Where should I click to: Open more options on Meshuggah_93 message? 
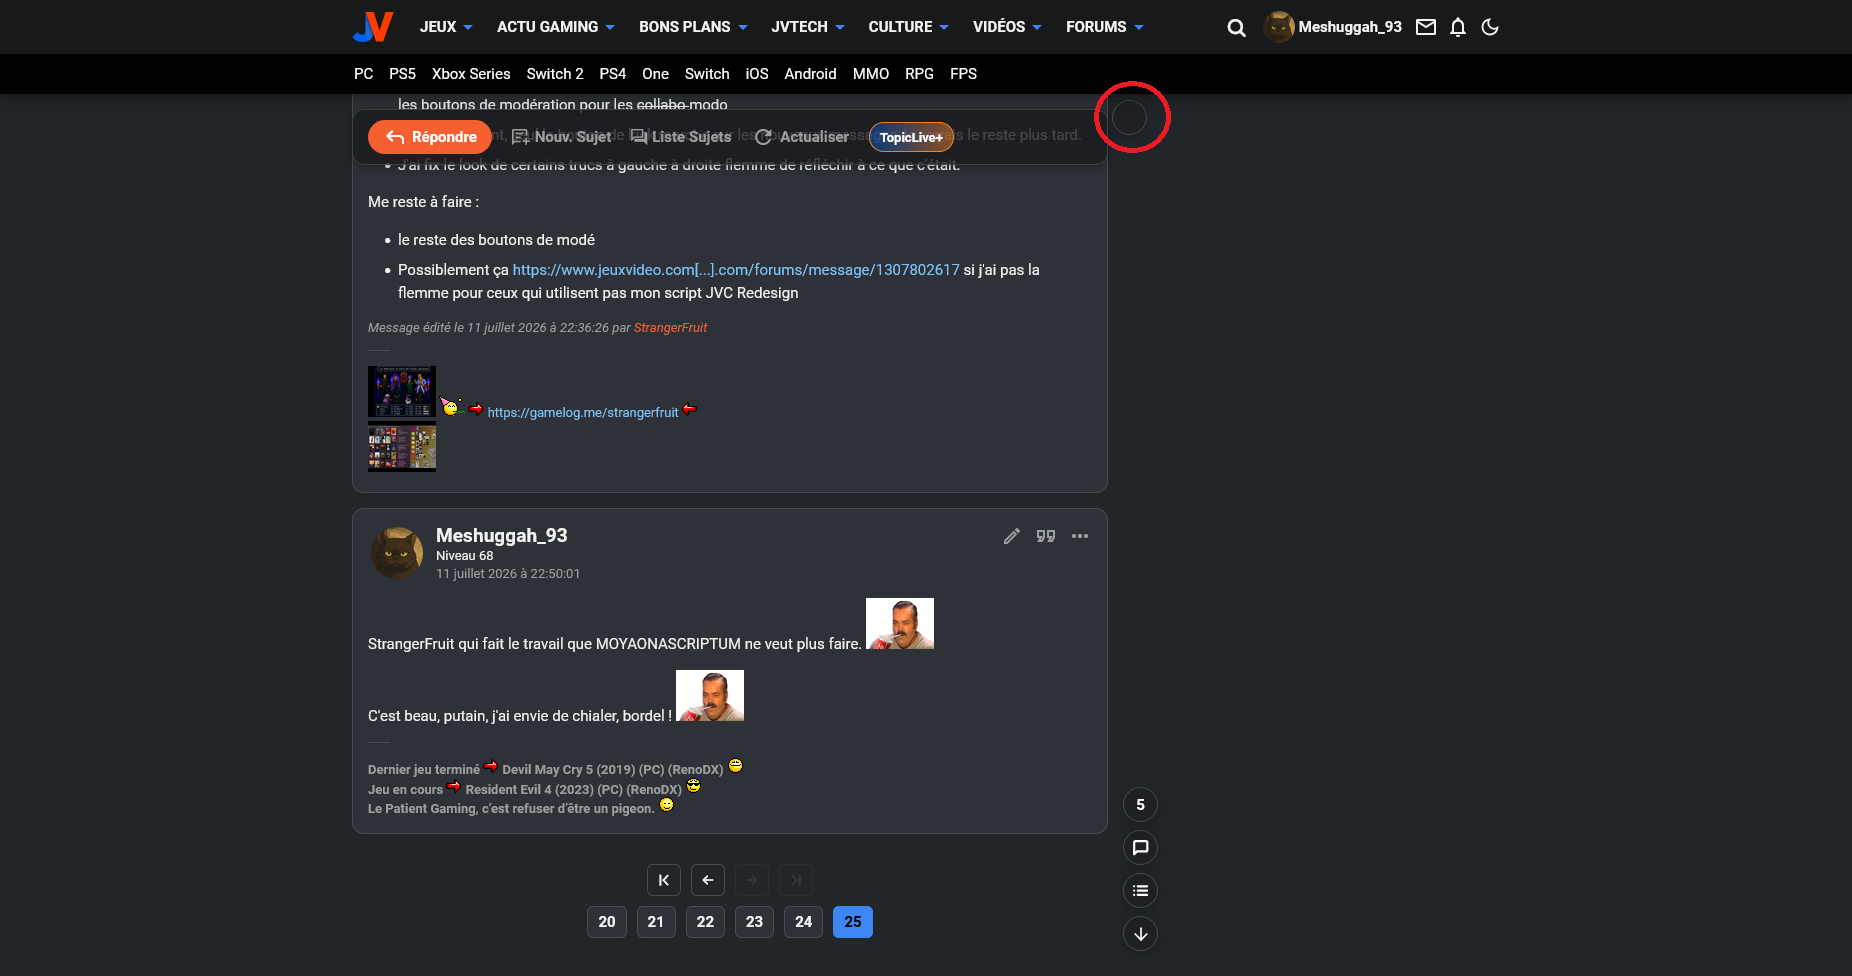pyautogui.click(x=1080, y=536)
